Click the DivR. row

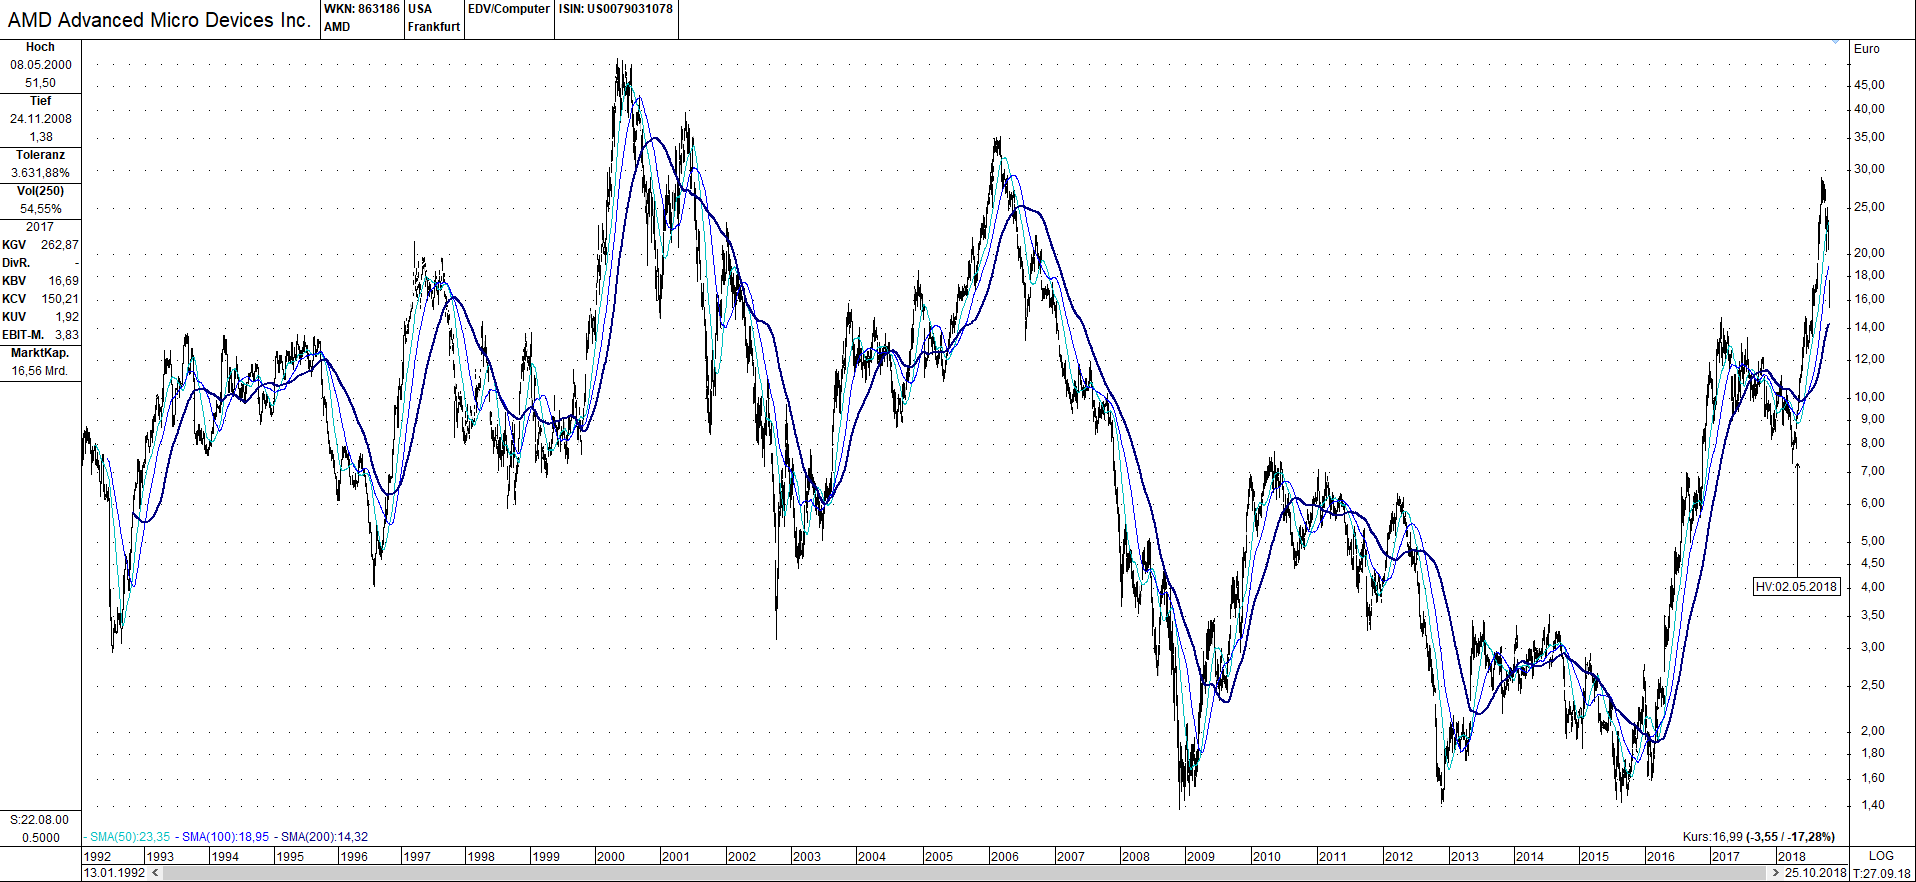click(x=40, y=263)
